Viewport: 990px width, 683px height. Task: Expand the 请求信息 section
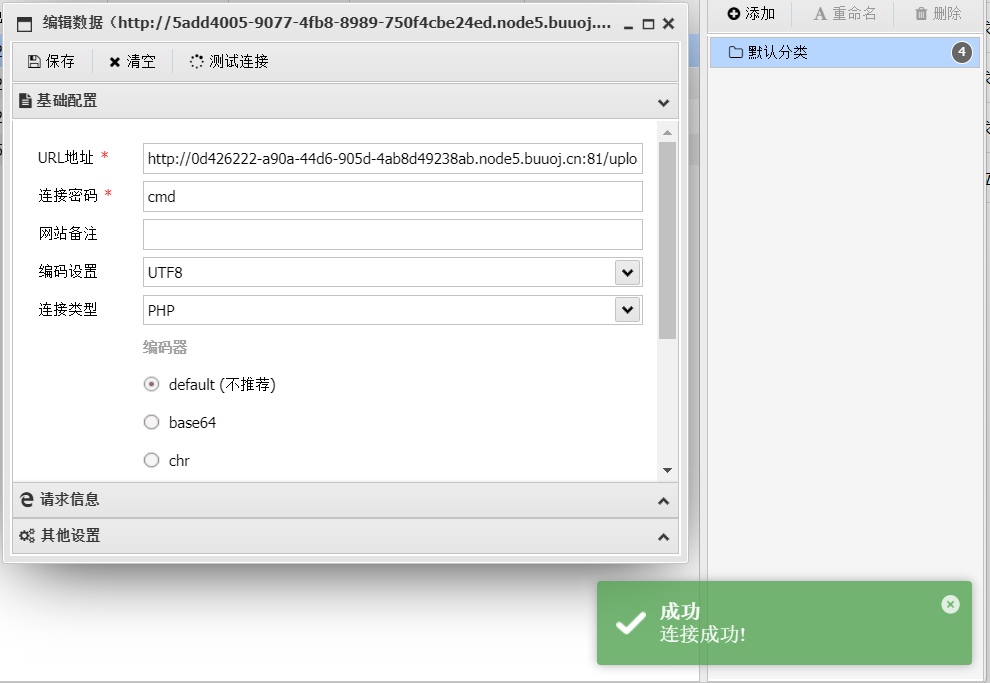[x=663, y=500]
